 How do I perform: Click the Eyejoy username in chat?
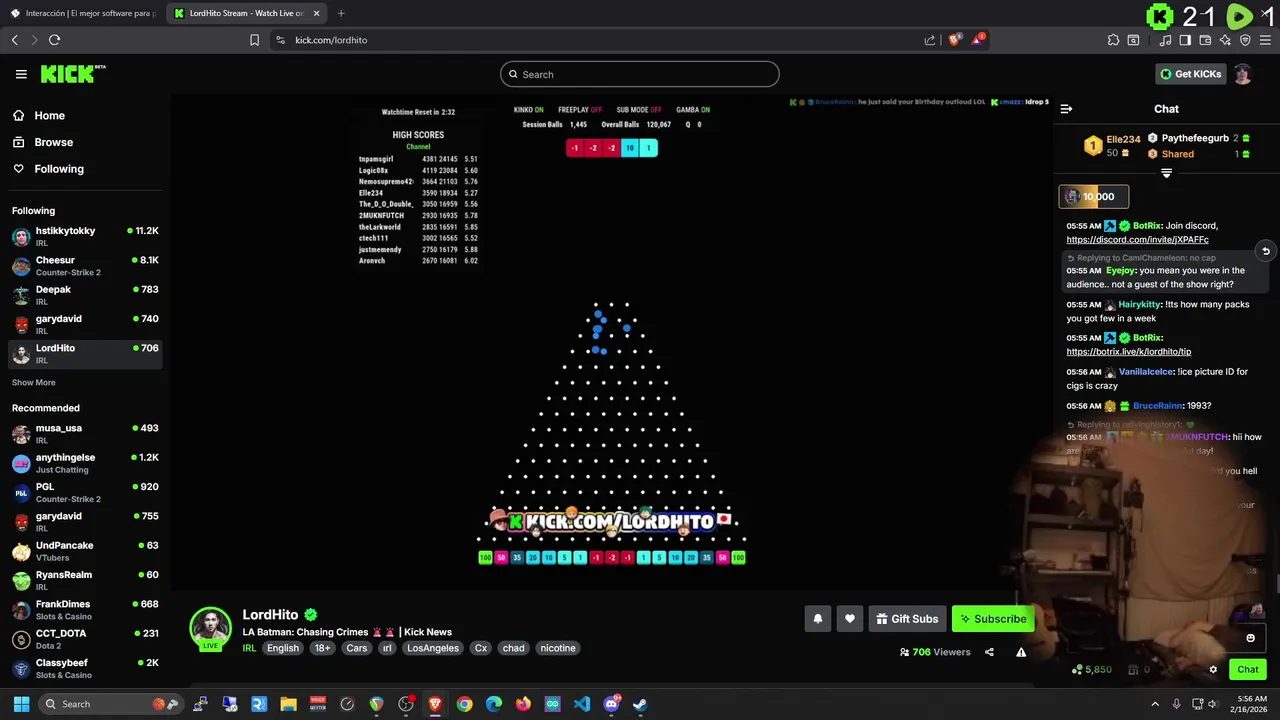(1121, 270)
